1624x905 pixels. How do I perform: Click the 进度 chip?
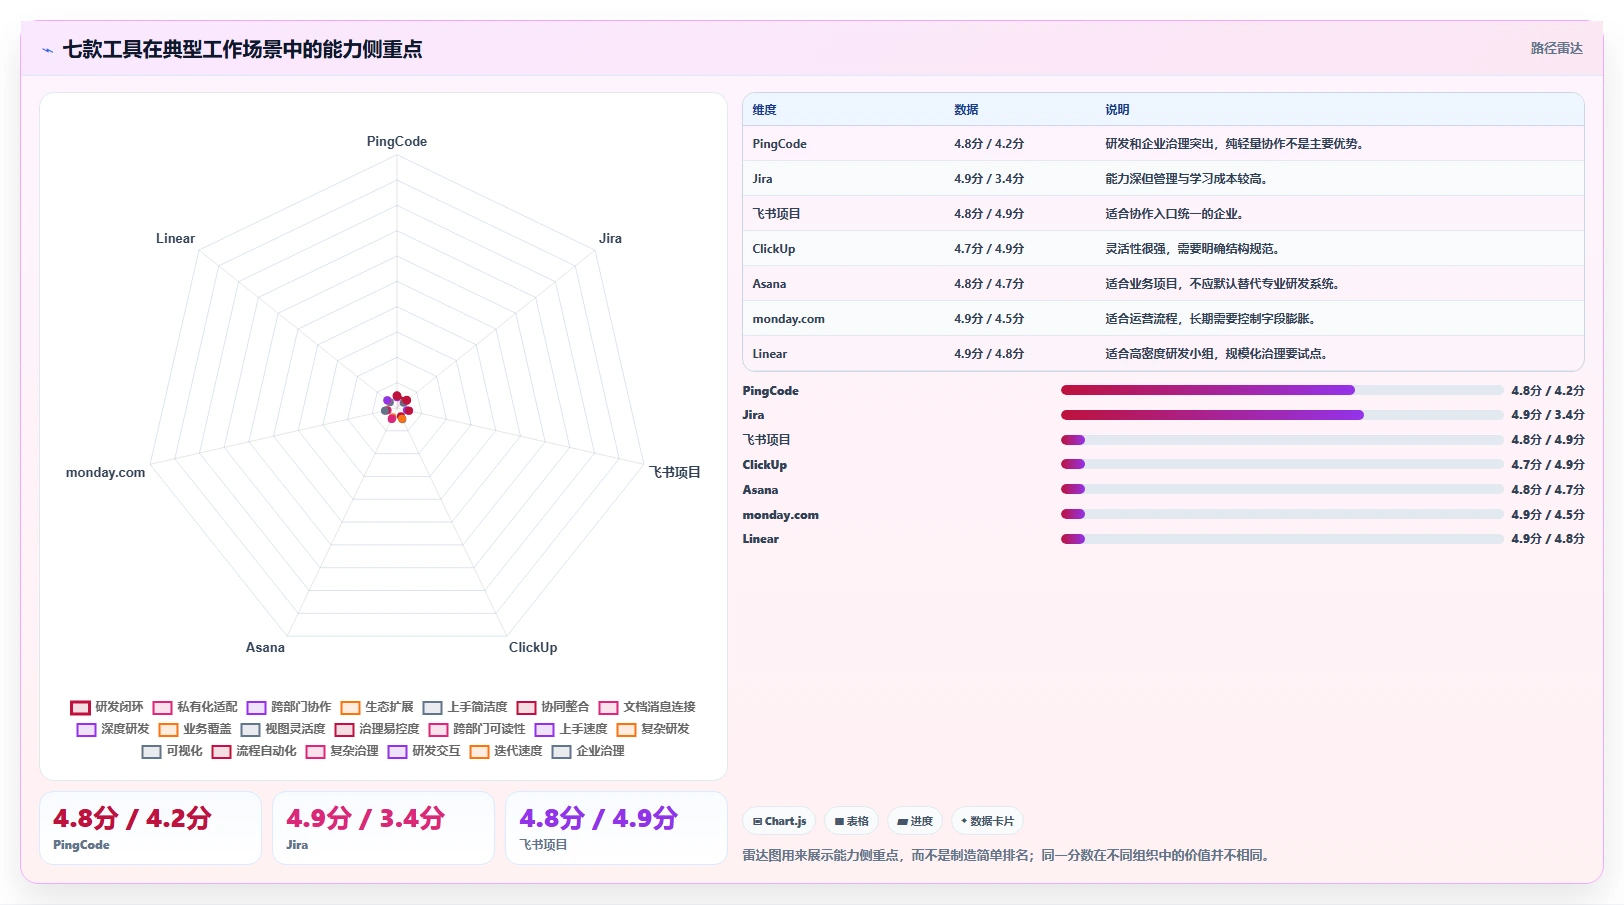914,821
